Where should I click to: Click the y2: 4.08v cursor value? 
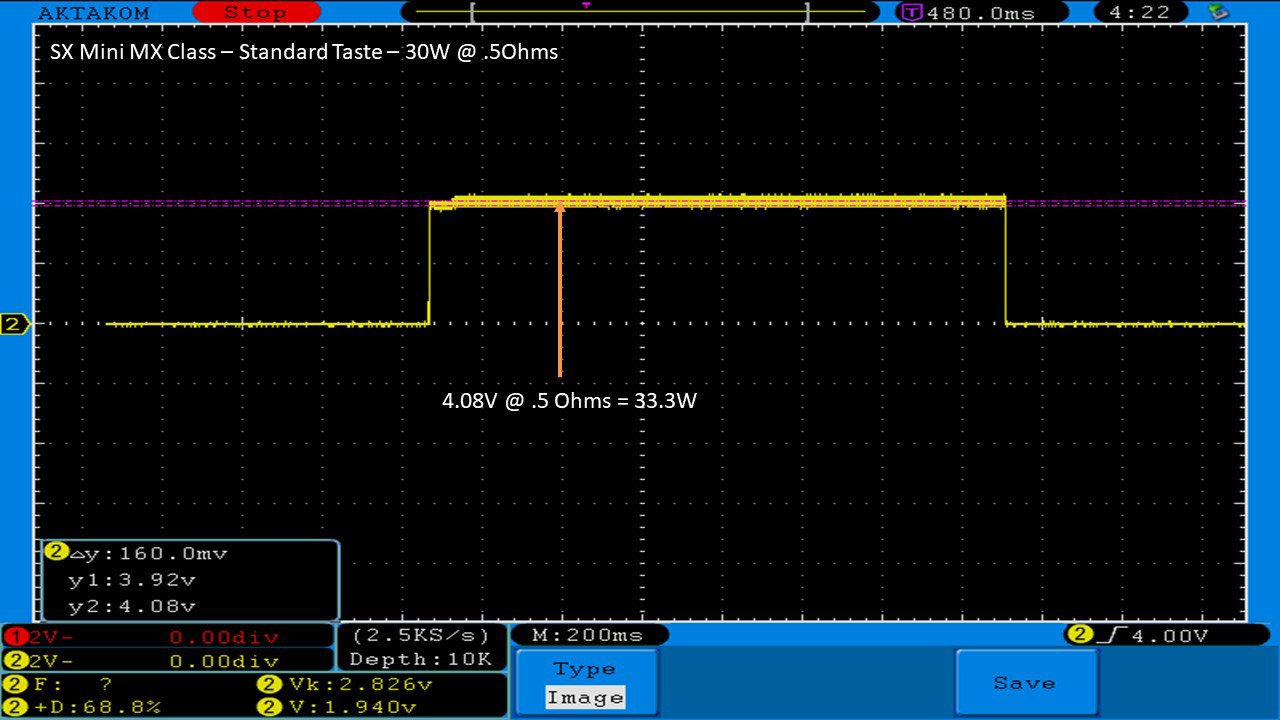click(x=132, y=606)
